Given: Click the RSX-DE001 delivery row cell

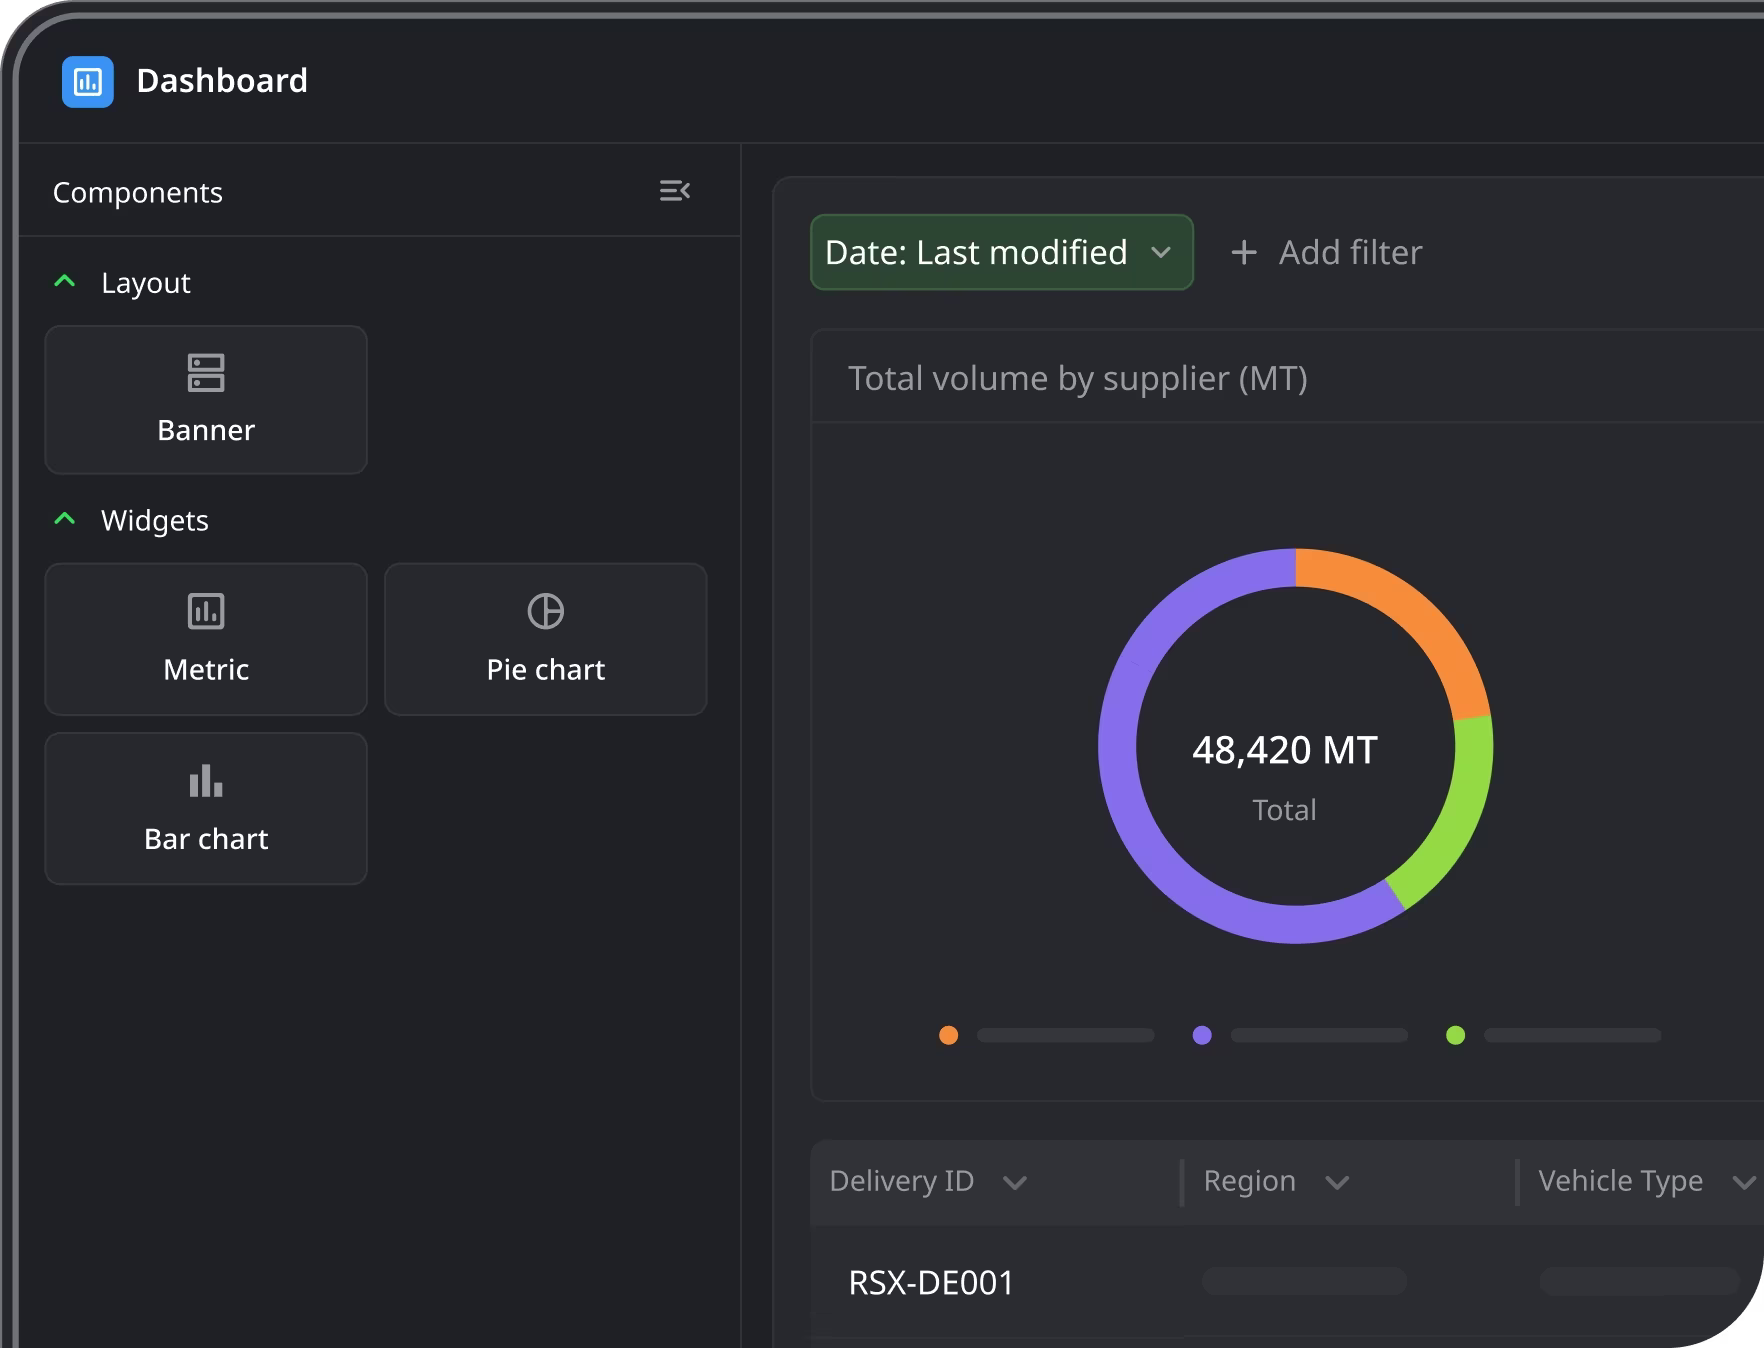Looking at the screenshot, I should (932, 1282).
